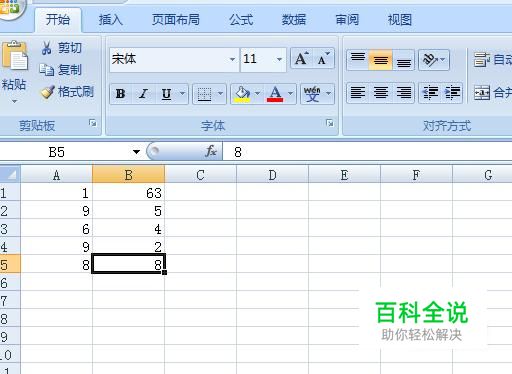Toggle middle vertical alignment
The image size is (512, 374).
pos(381,60)
